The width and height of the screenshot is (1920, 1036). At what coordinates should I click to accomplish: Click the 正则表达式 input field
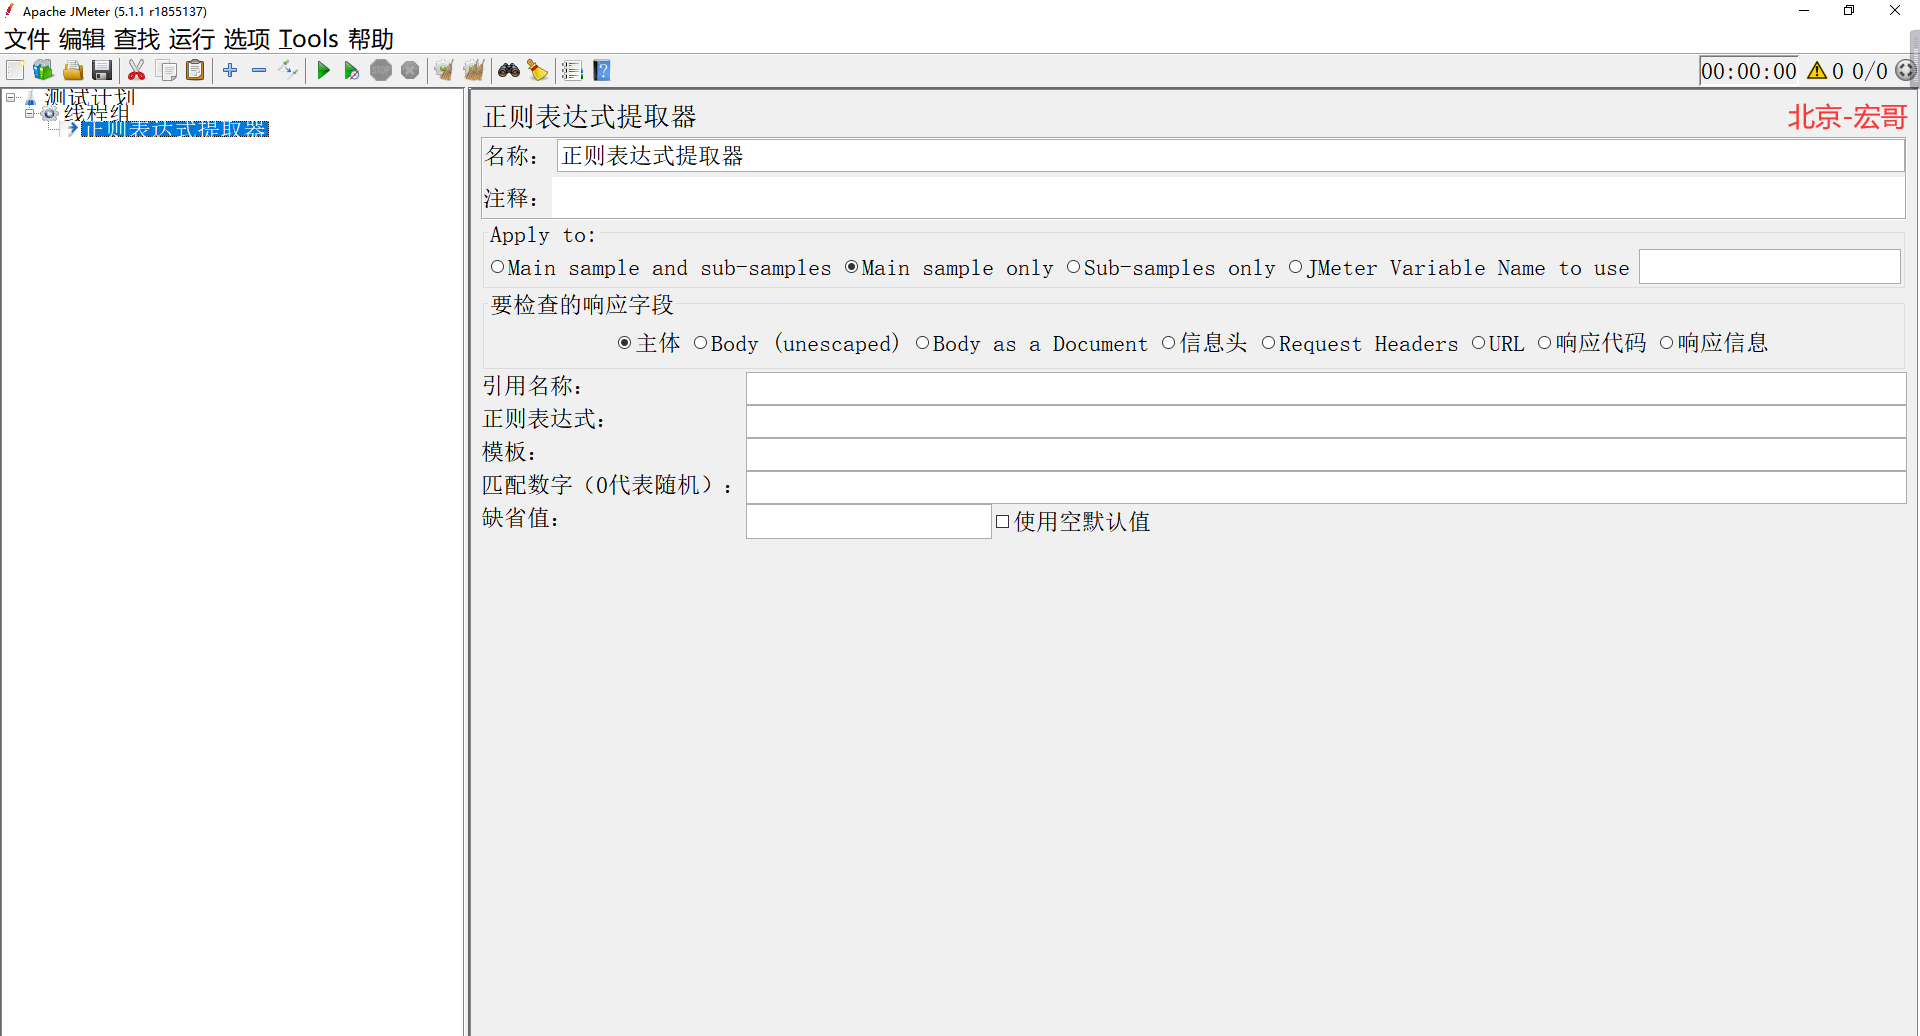[x=1326, y=421]
